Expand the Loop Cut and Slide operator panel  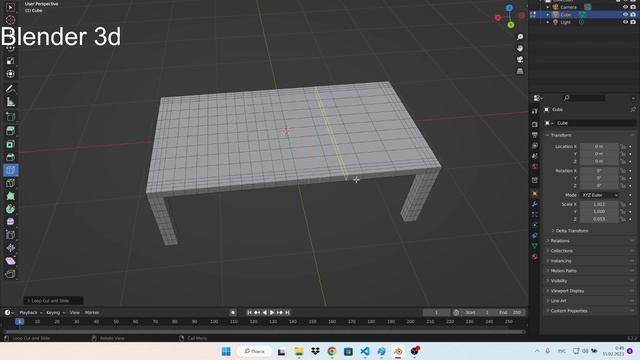click(53, 301)
